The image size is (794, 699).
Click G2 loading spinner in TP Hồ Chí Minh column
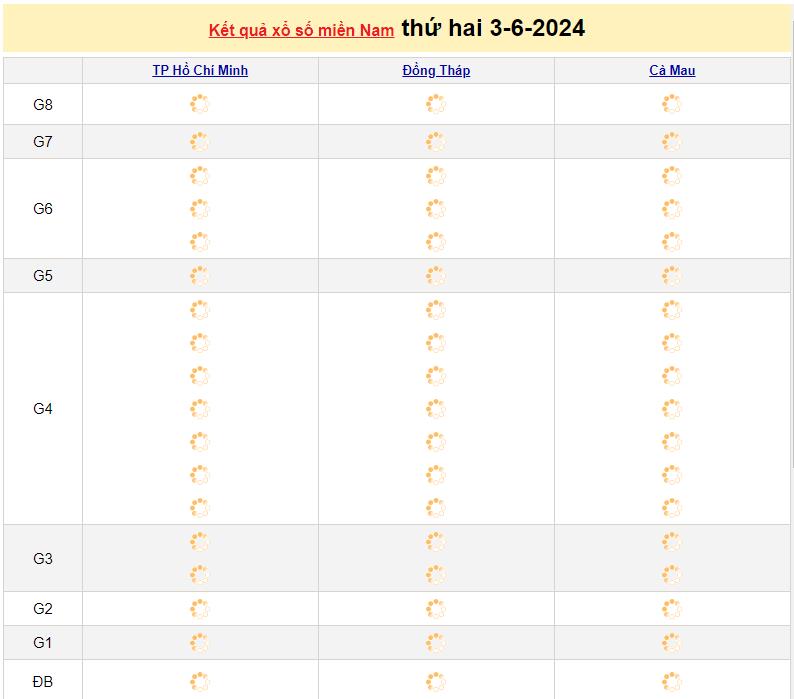200,609
